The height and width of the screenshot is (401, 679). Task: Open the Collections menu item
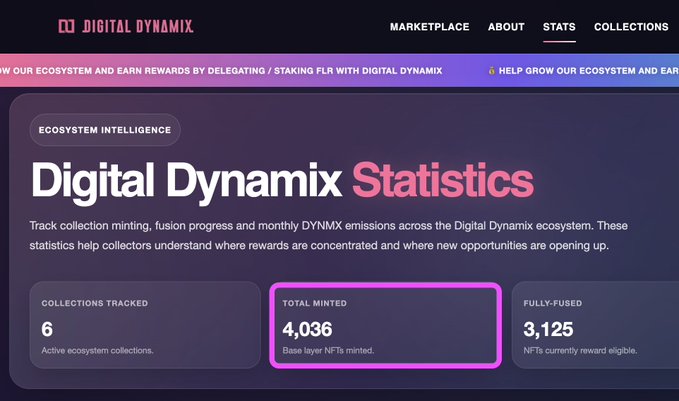(x=631, y=27)
